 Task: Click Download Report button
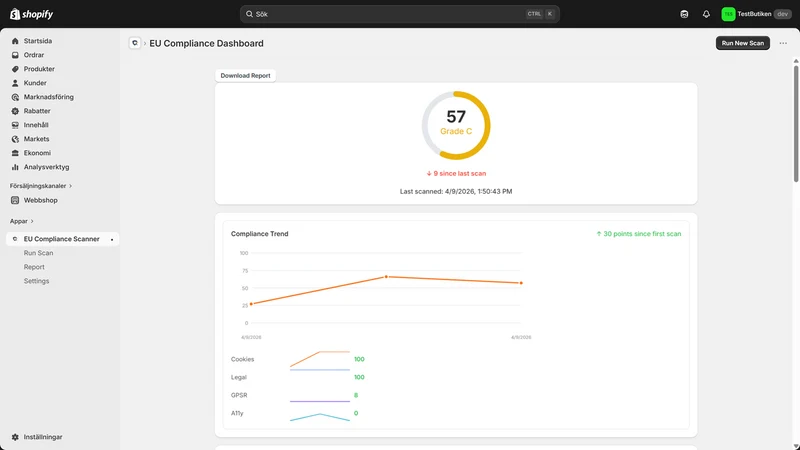[x=245, y=76]
